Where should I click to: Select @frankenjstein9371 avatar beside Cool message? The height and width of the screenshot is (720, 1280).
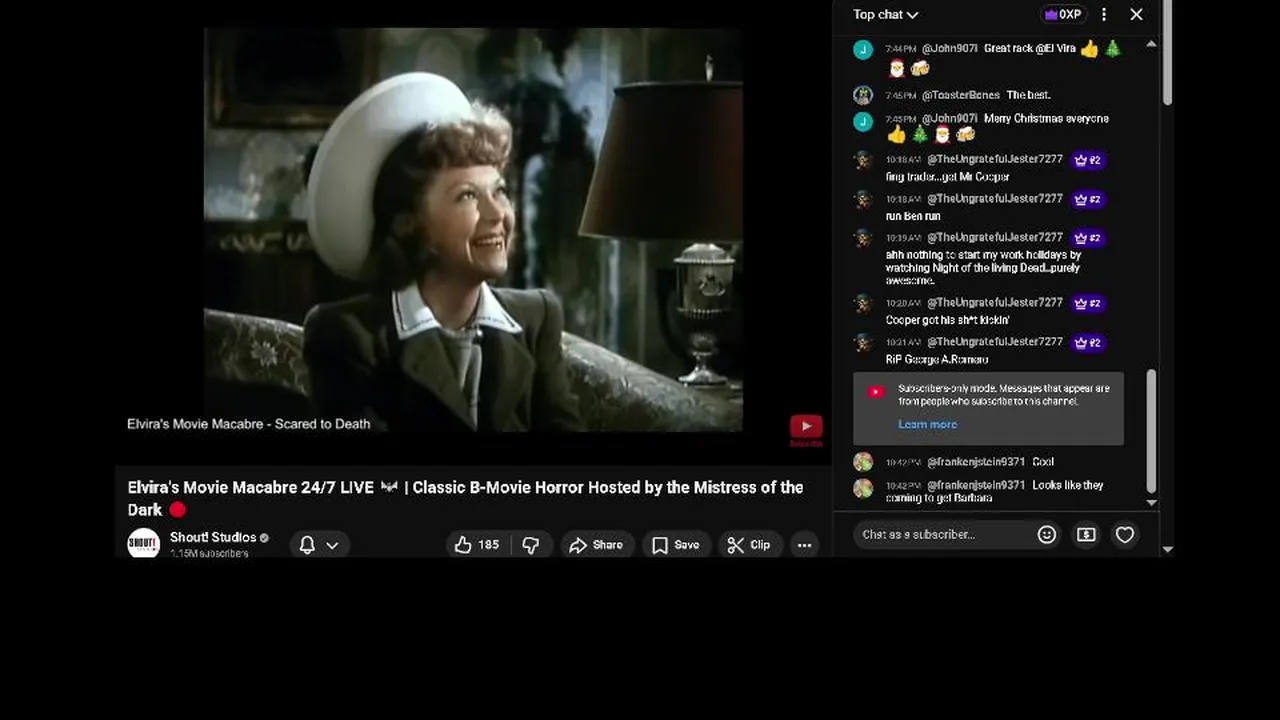863,462
